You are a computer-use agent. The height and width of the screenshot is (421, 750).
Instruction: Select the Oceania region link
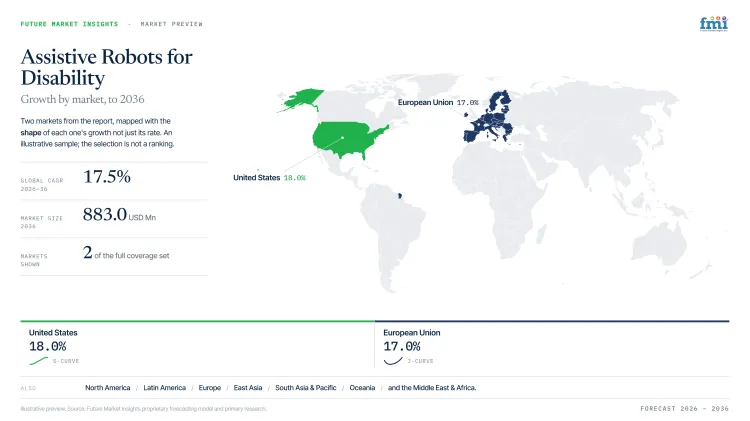[x=362, y=388]
